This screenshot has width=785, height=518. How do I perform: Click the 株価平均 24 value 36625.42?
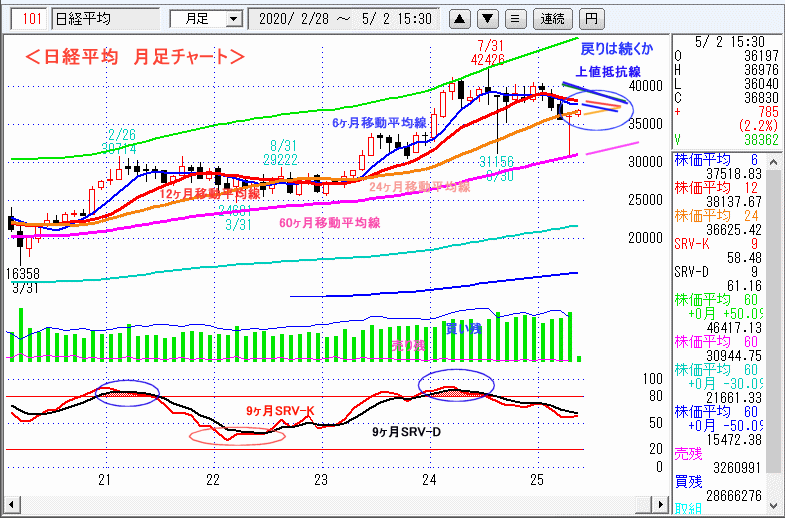point(734,230)
